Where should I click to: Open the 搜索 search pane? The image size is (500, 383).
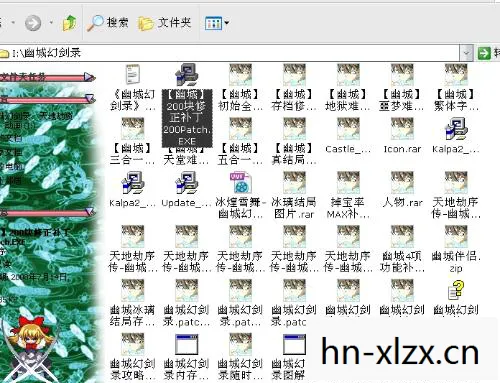pos(108,23)
